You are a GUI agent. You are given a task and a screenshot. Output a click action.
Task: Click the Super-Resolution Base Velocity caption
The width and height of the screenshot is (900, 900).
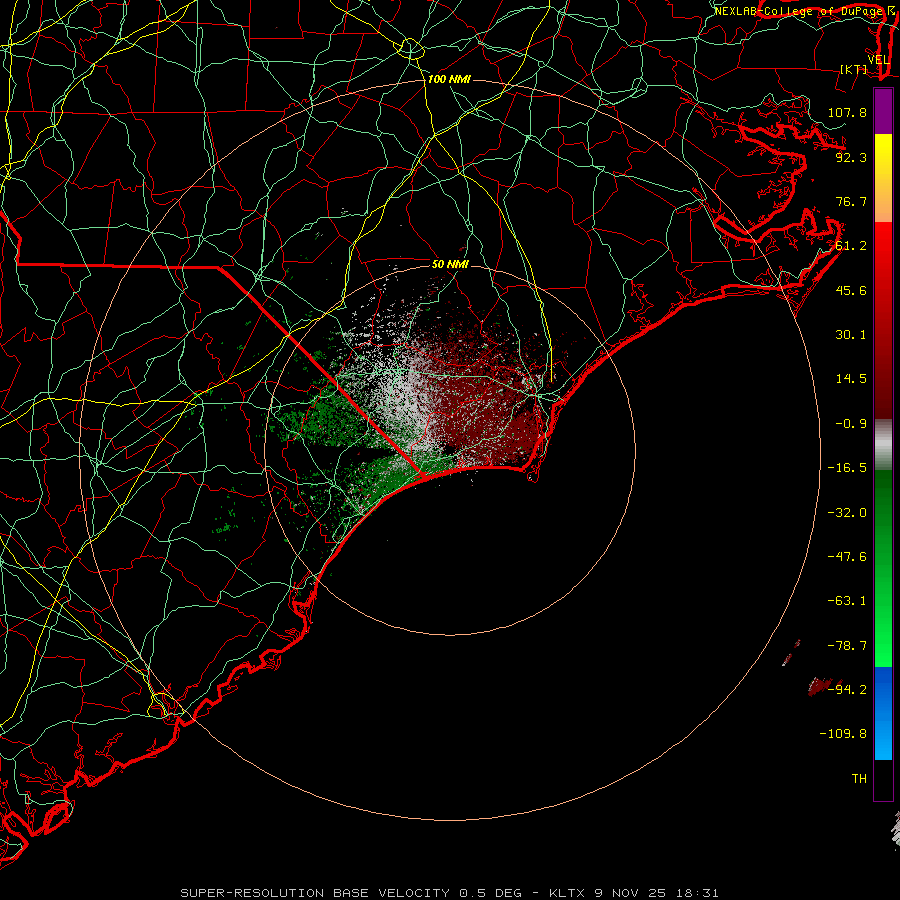point(449,893)
